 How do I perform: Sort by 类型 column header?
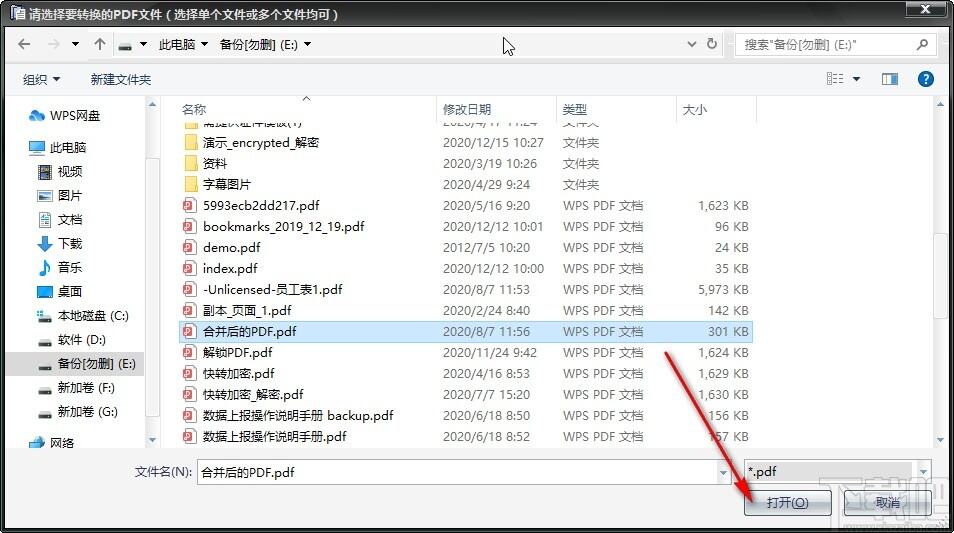[574, 110]
